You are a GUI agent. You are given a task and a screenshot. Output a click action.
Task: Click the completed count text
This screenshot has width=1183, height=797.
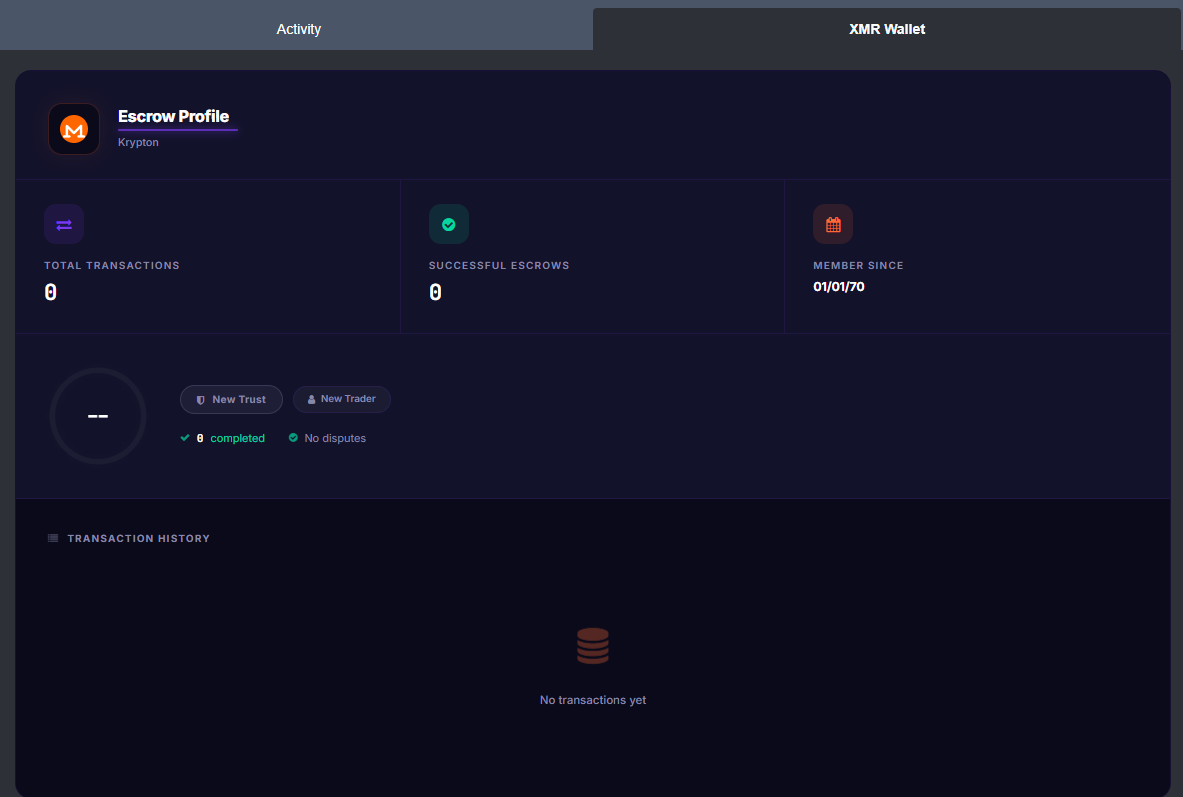[x=231, y=438]
